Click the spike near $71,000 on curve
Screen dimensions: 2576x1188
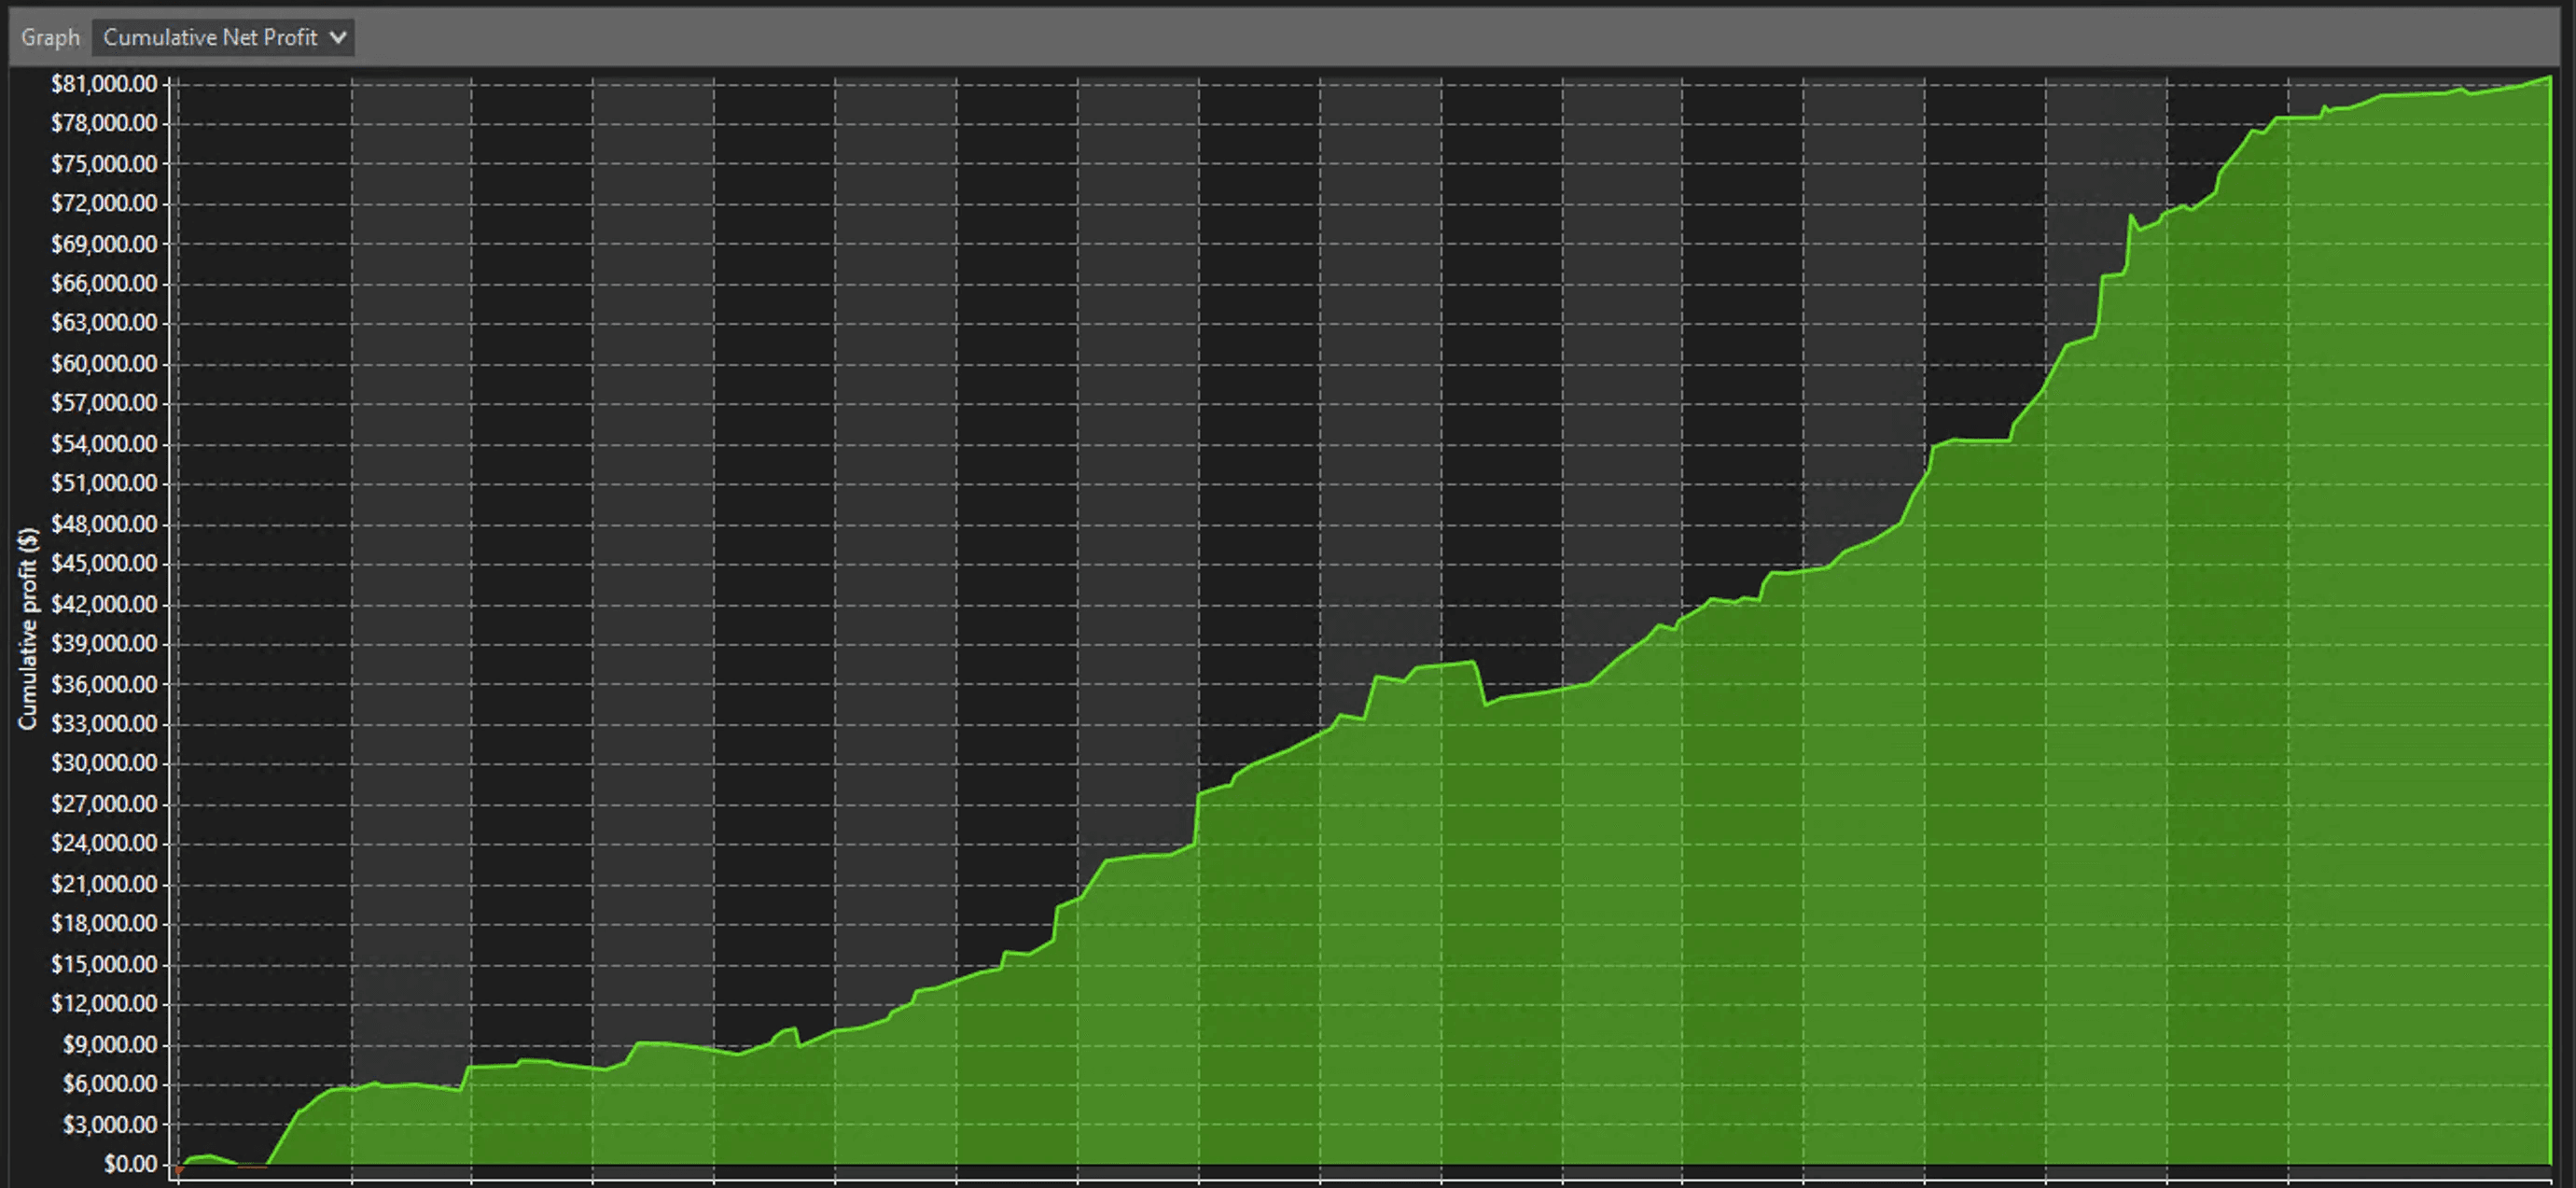[x=2131, y=215]
